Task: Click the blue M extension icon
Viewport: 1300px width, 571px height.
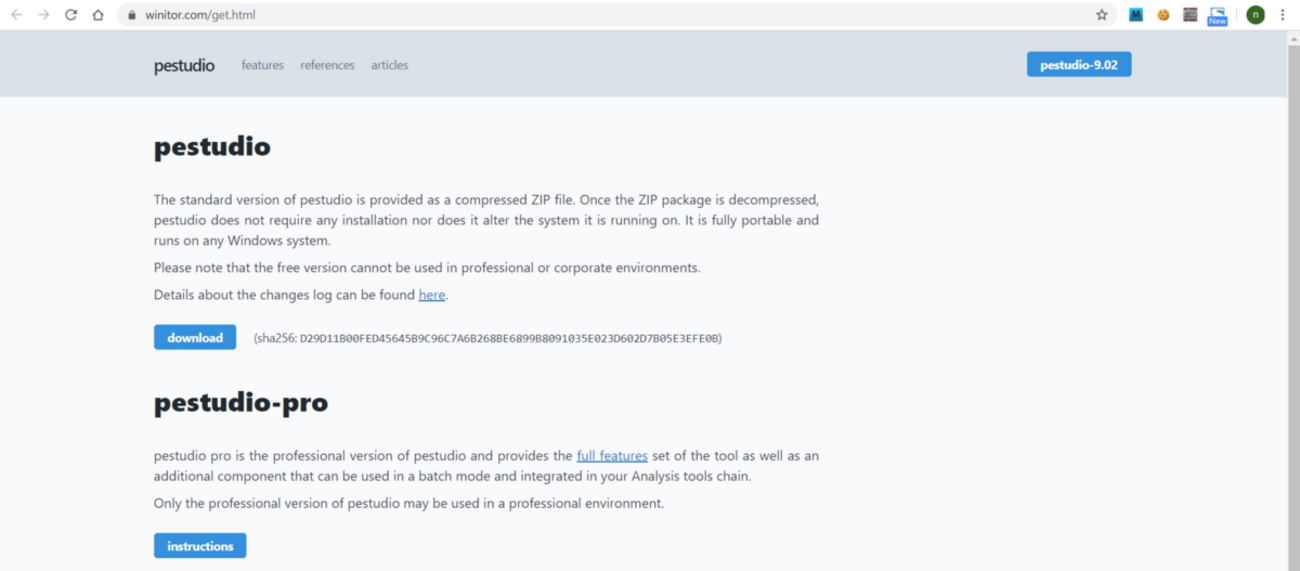Action: click(x=1136, y=15)
